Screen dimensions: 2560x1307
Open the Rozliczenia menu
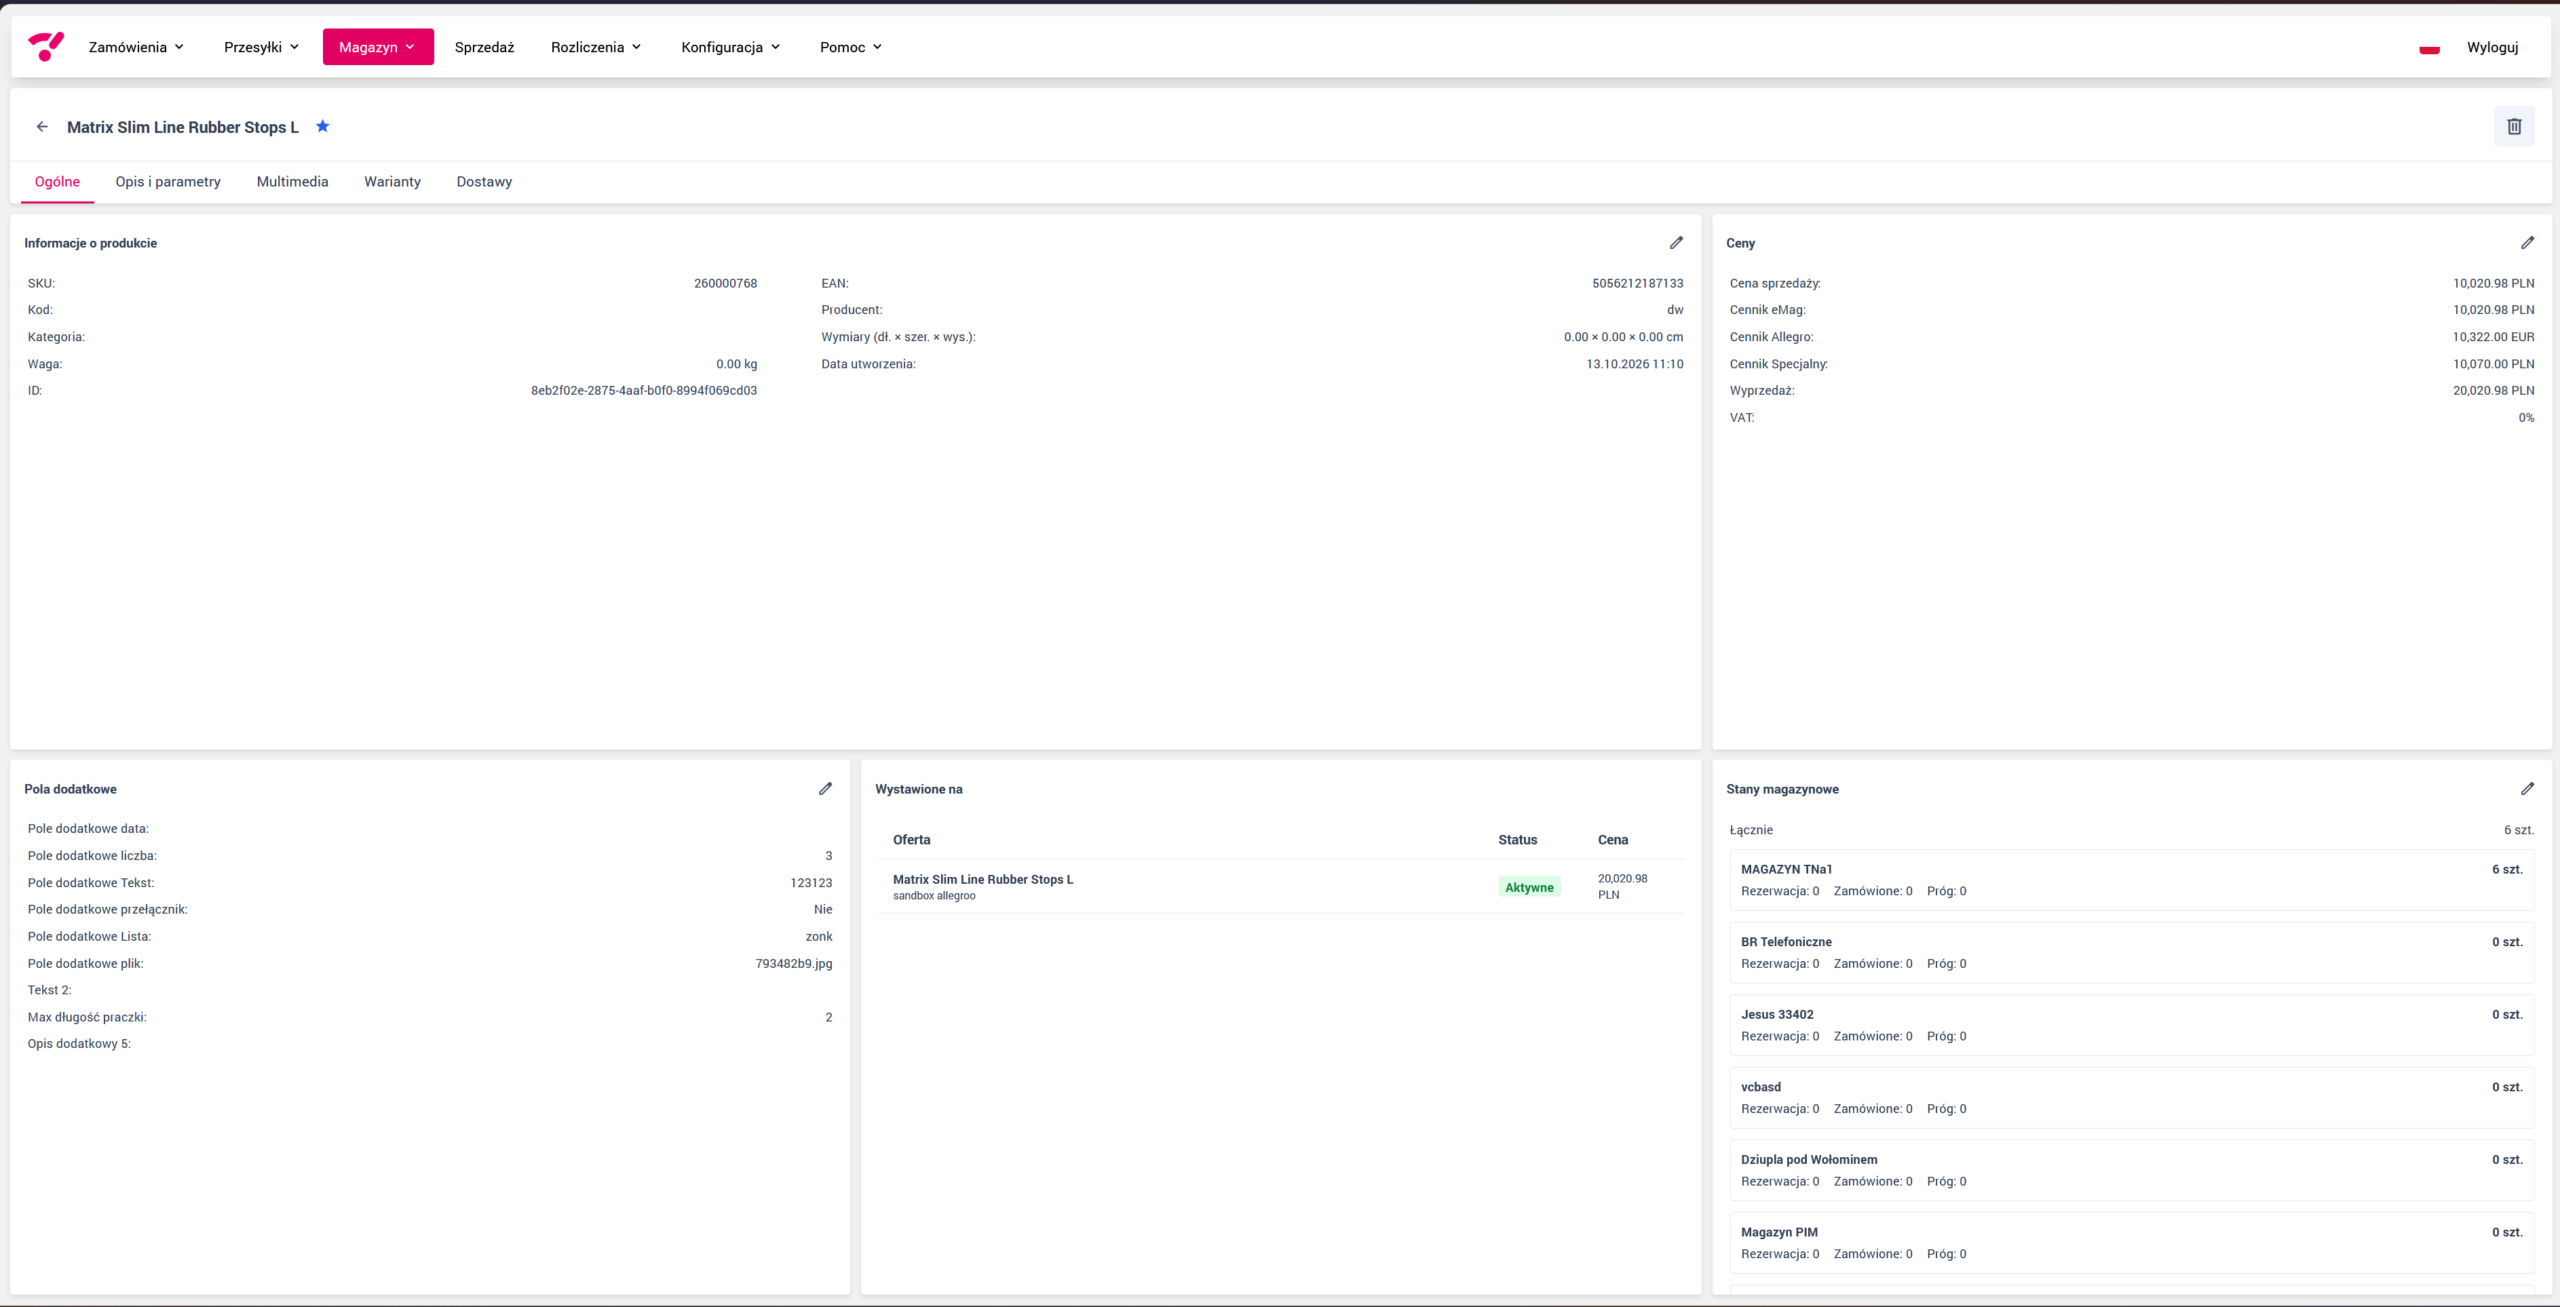596,47
